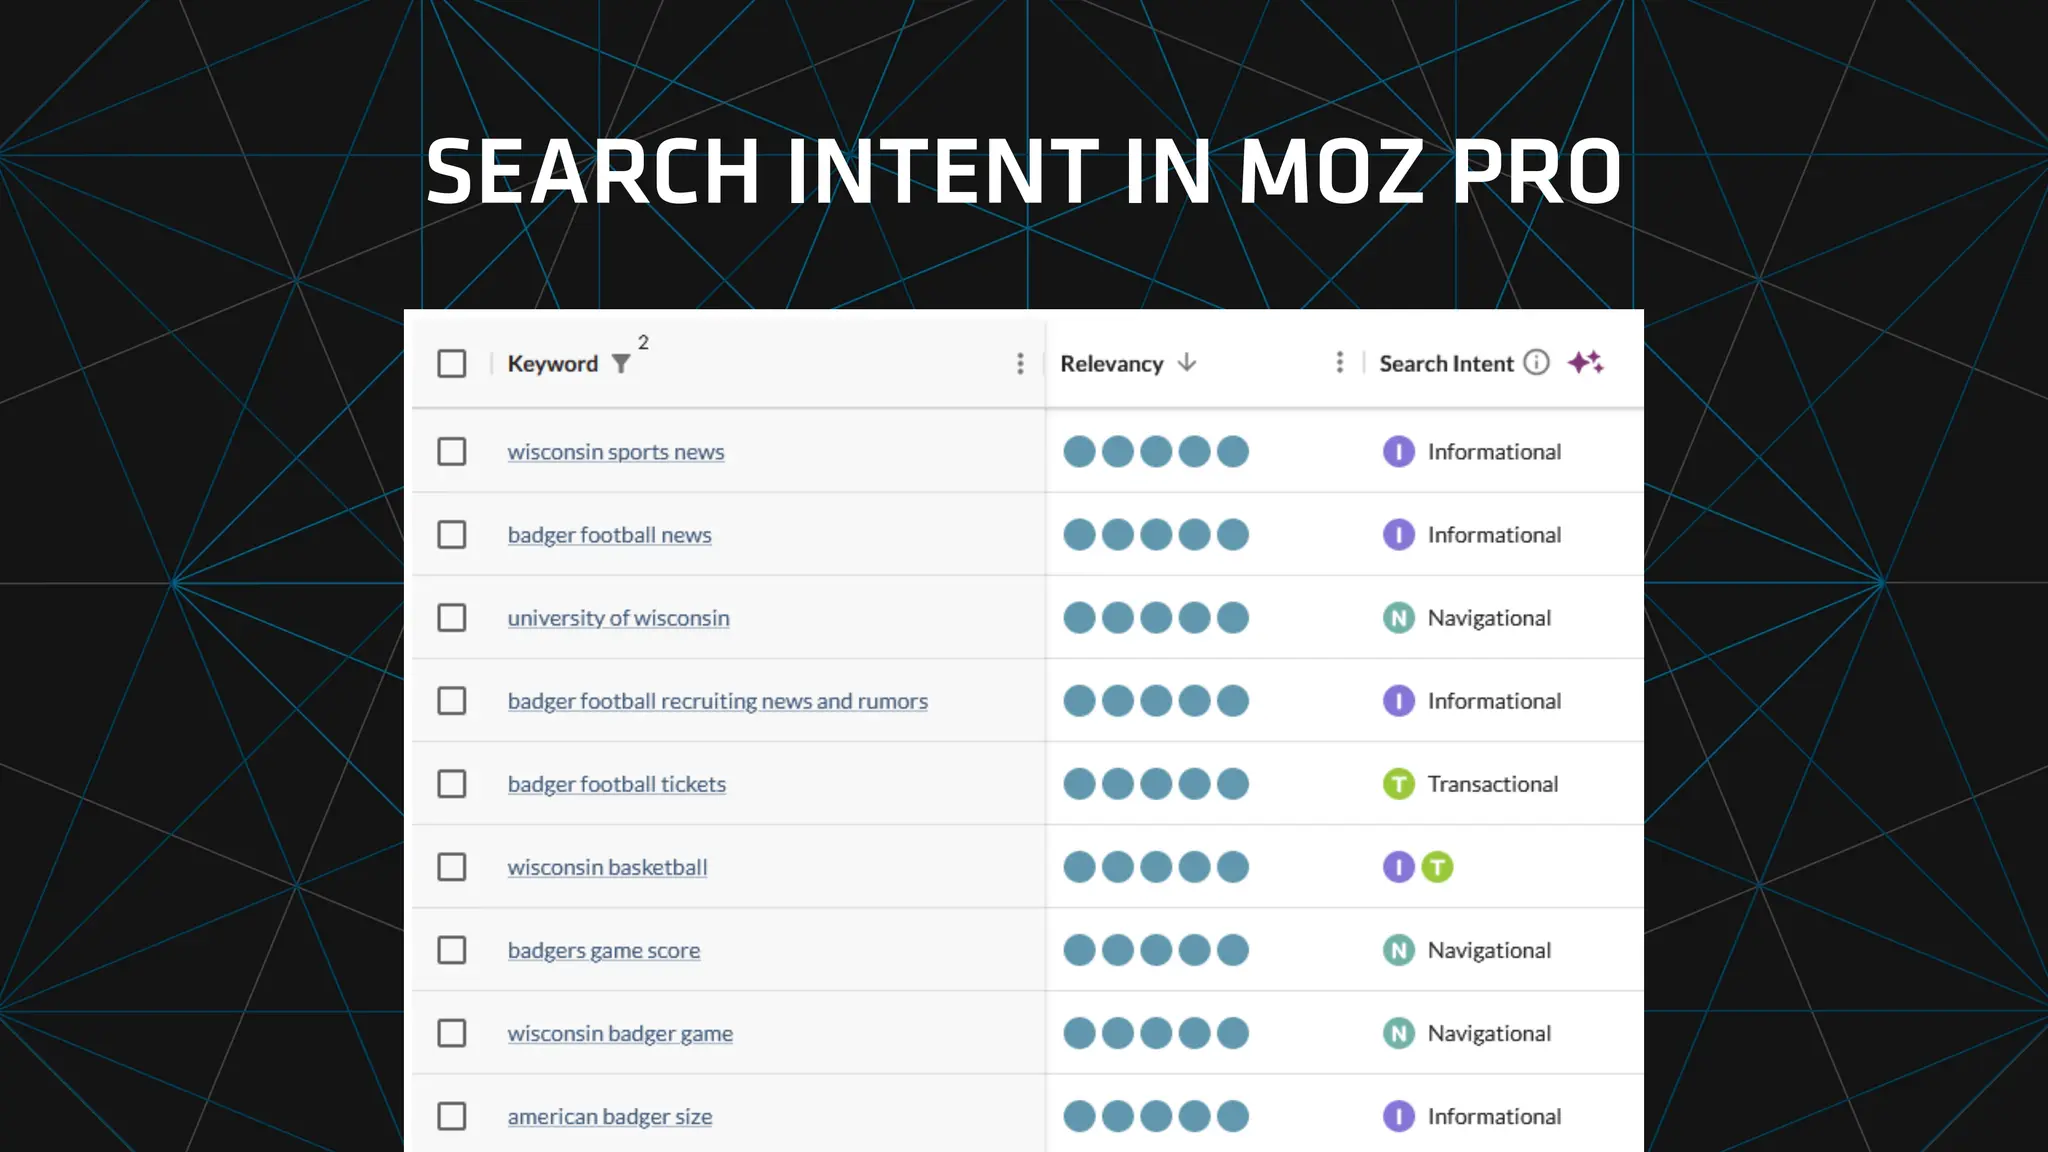
Task: Click the Search Intent info icon
Action: point(1536,362)
